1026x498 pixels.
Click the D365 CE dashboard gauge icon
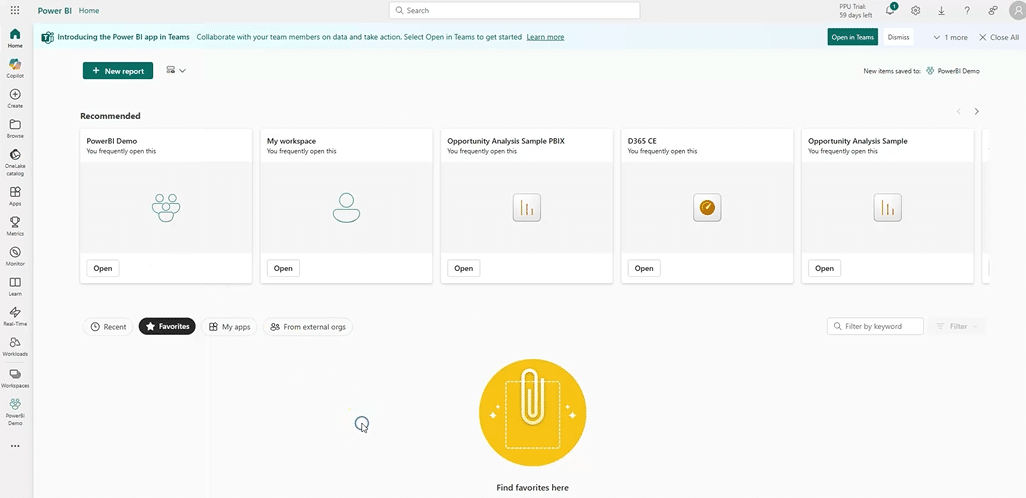click(x=707, y=207)
